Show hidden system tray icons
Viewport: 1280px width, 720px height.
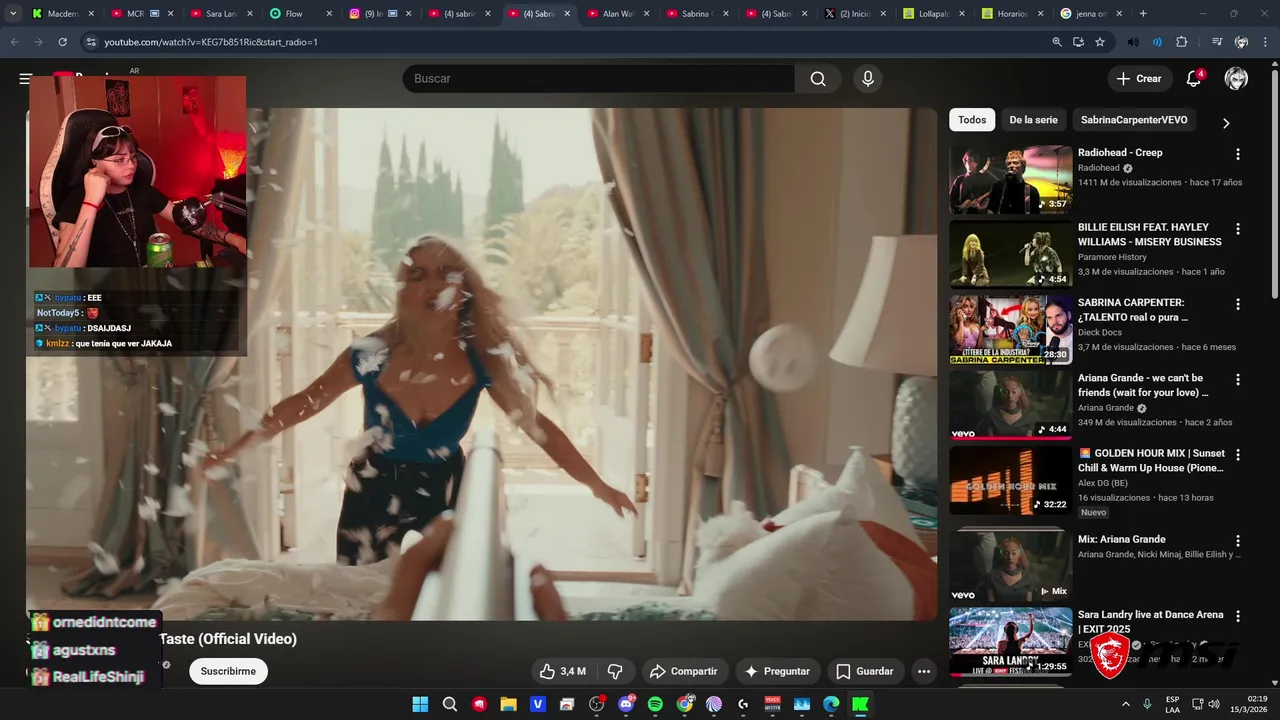(x=1126, y=704)
